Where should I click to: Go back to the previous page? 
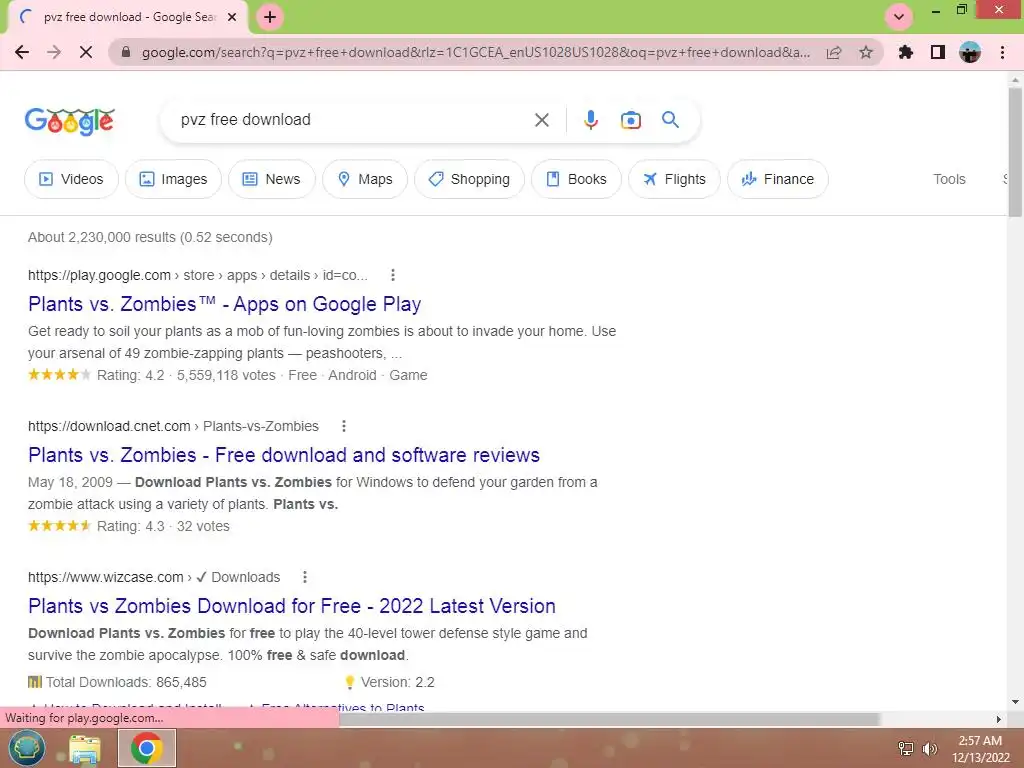pyautogui.click(x=22, y=52)
